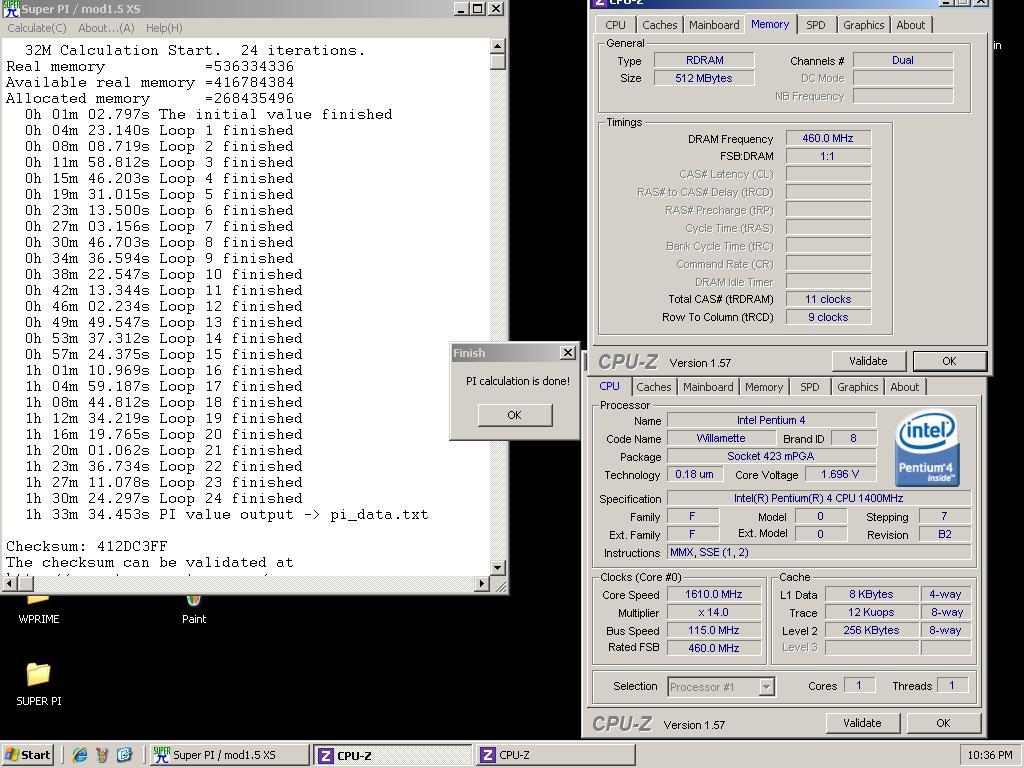
Task: Open Mainboard tab in lower CPU-Z window
Action: pos(708,387)
